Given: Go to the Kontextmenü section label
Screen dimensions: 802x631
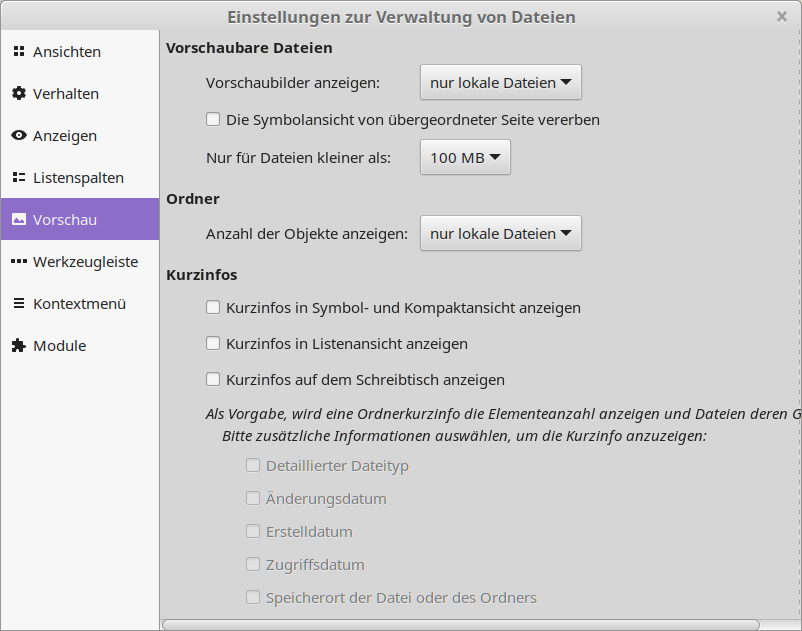Looking at the screenshot, I should click(x=80, y=304).
